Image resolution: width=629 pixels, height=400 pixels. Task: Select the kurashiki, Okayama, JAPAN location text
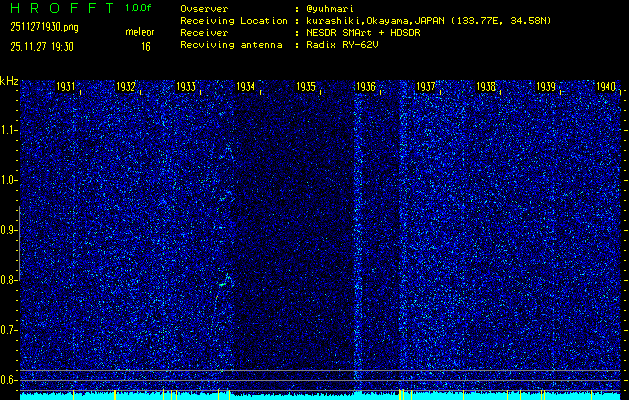[428, 21]
